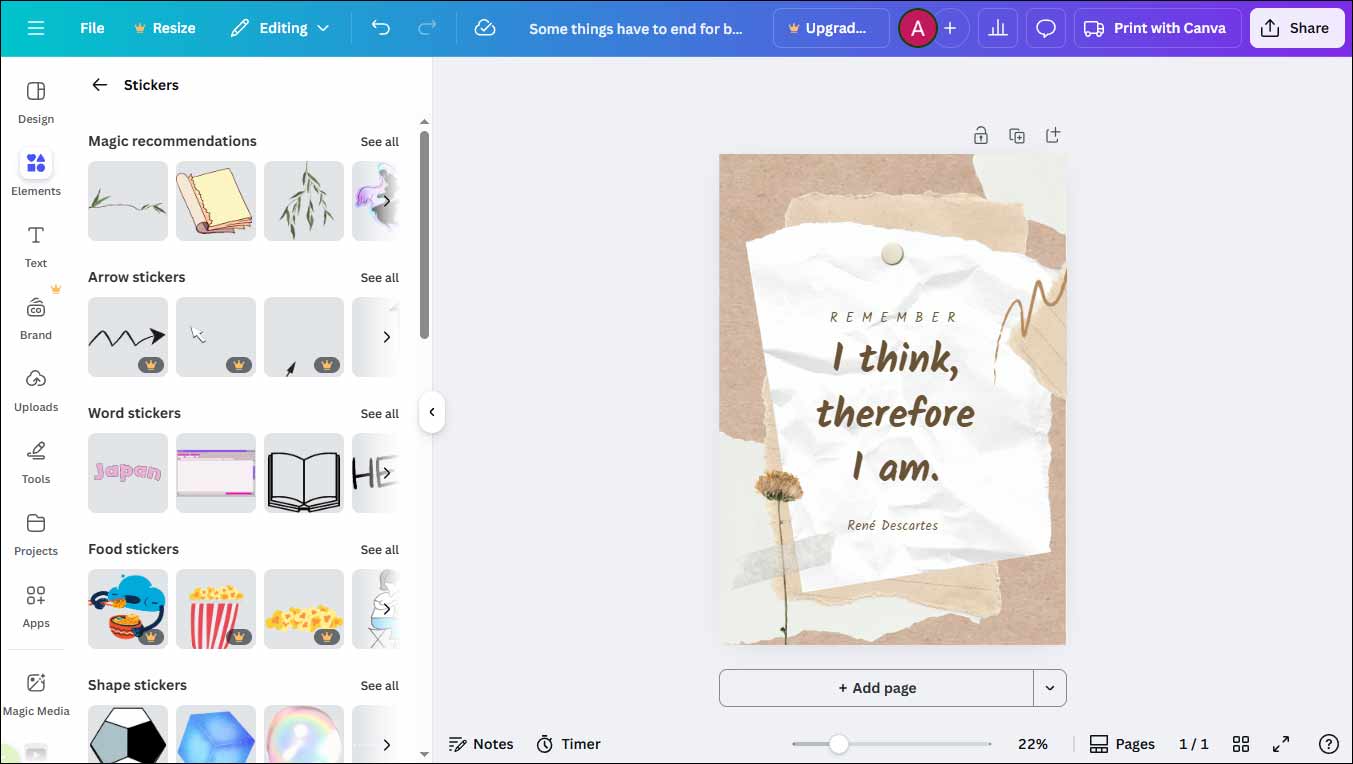Click the Print with Canva button

click(x=1157, y=28)
